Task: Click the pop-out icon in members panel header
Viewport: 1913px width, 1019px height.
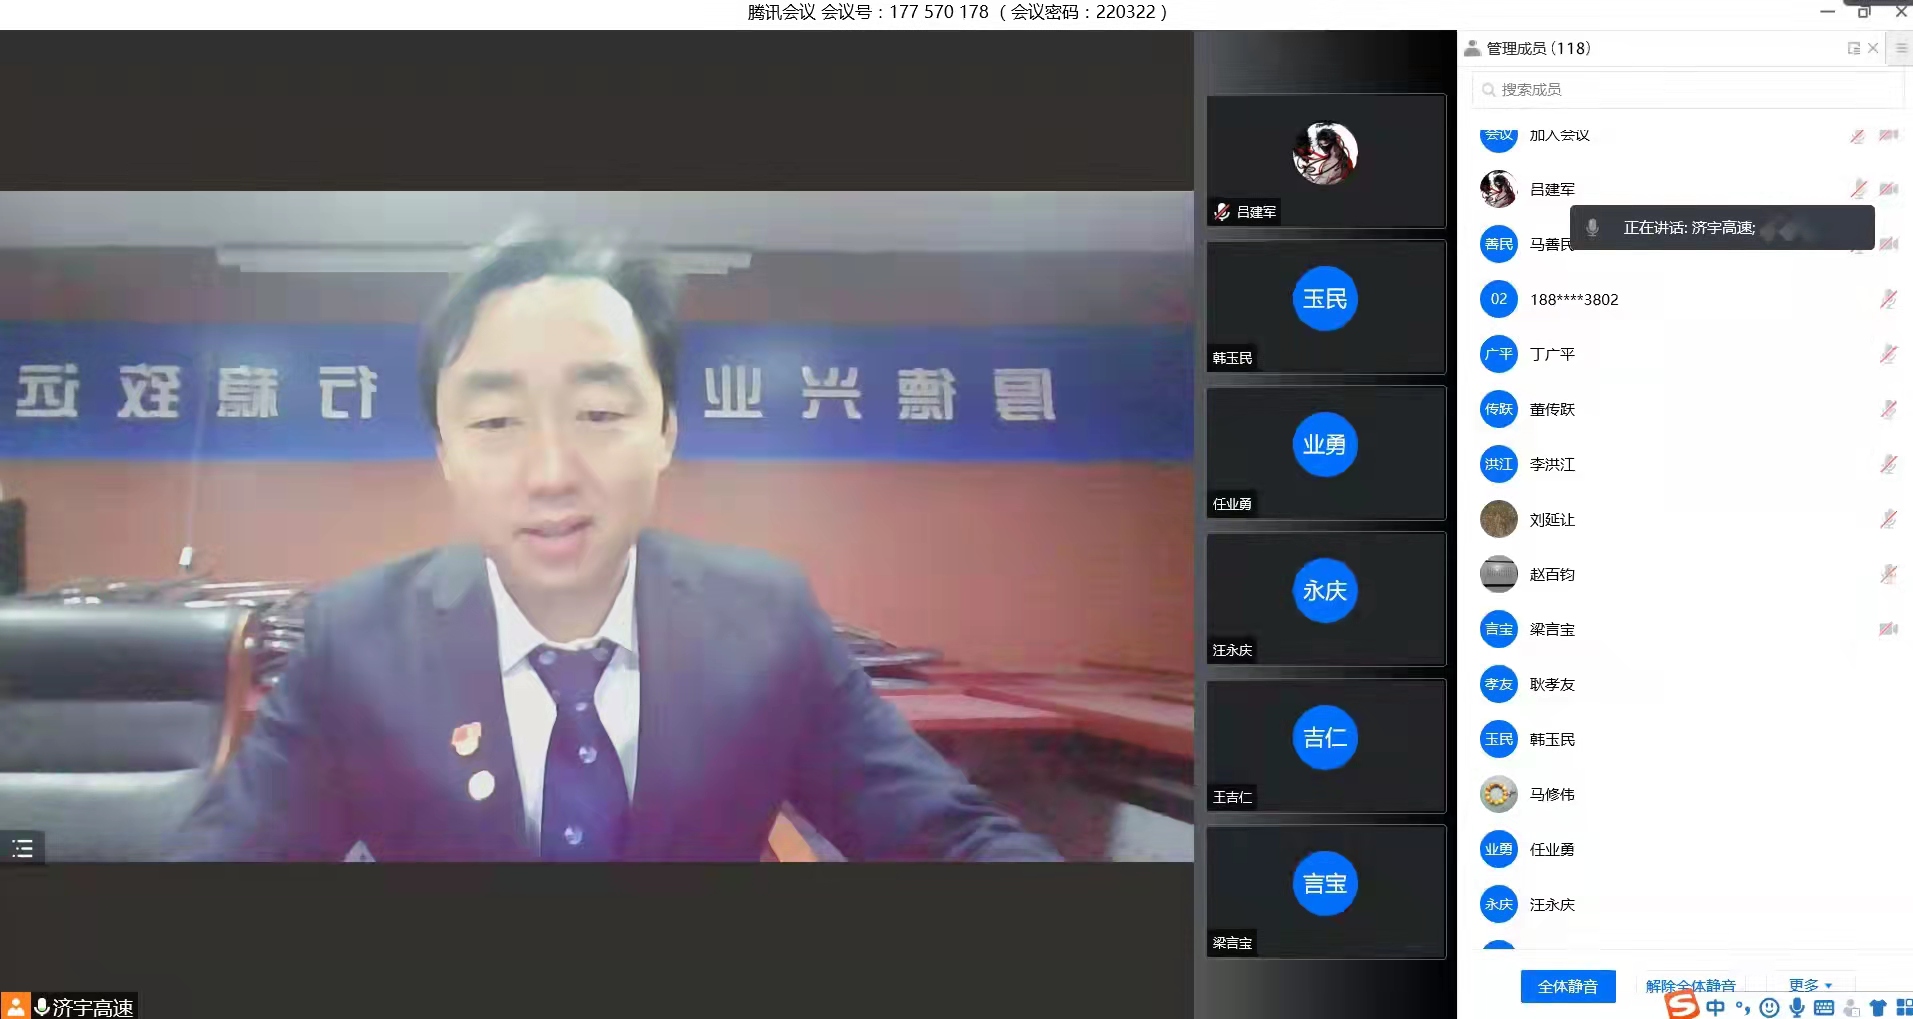Action: pyautogui.click(x=1853, y=48)
